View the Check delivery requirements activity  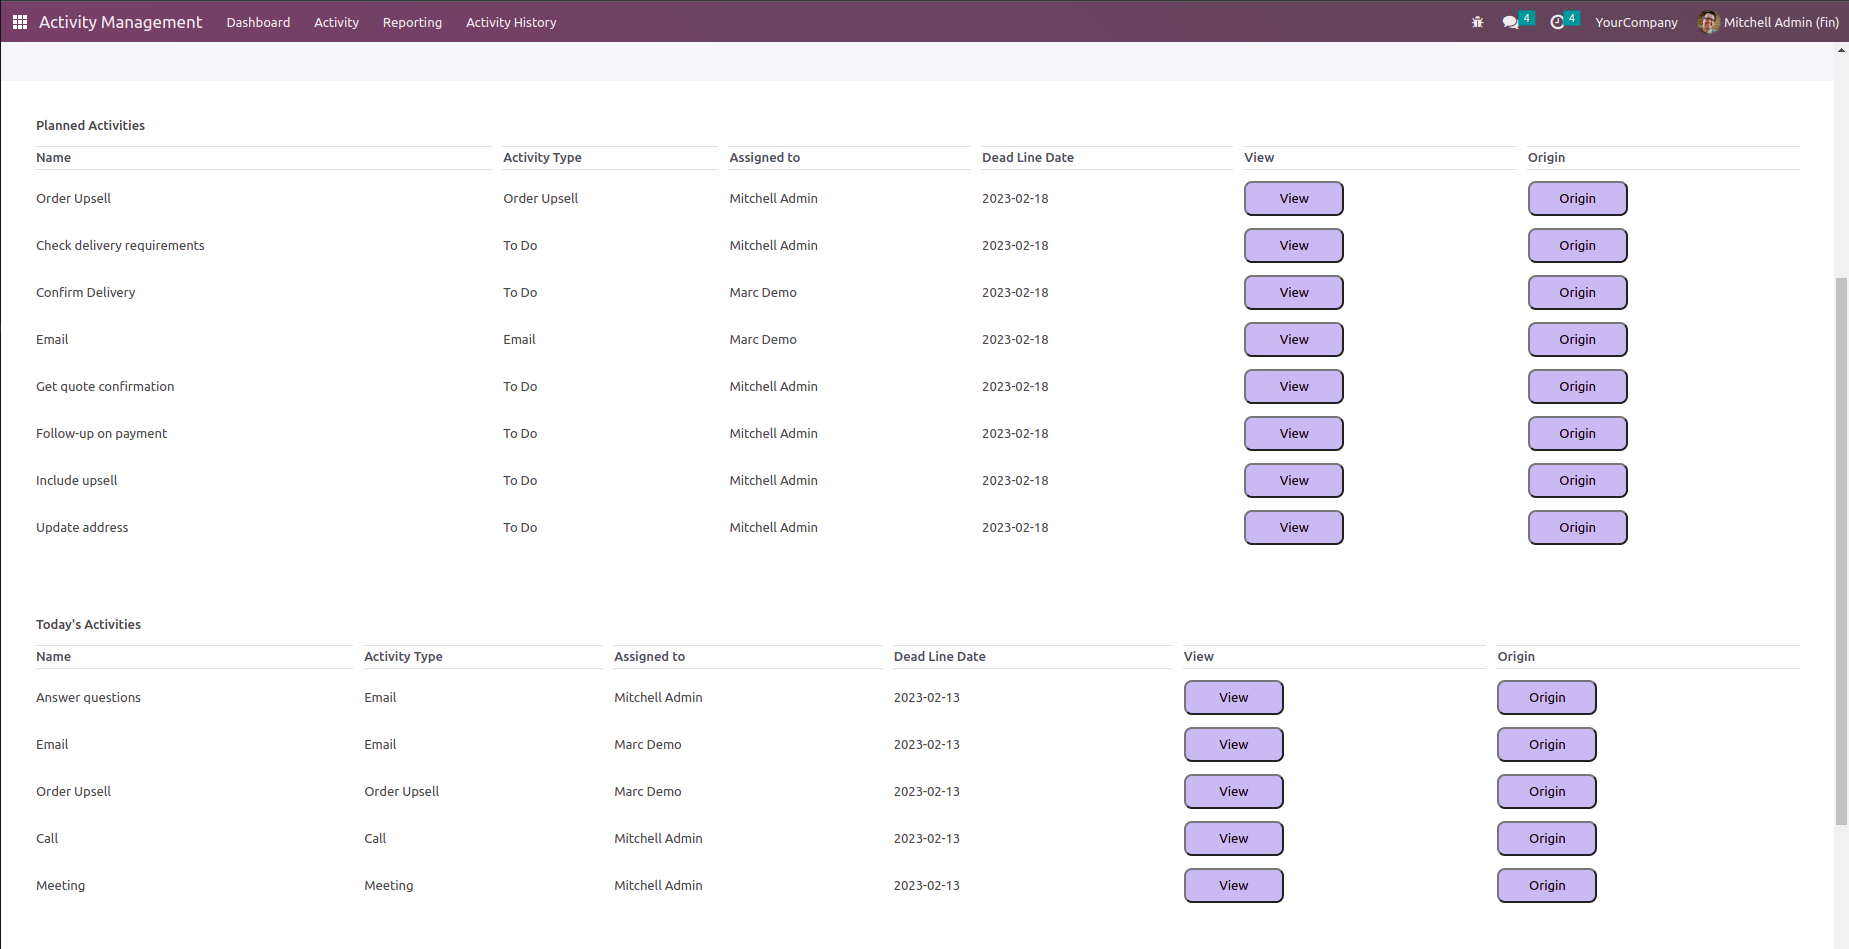1294,245
